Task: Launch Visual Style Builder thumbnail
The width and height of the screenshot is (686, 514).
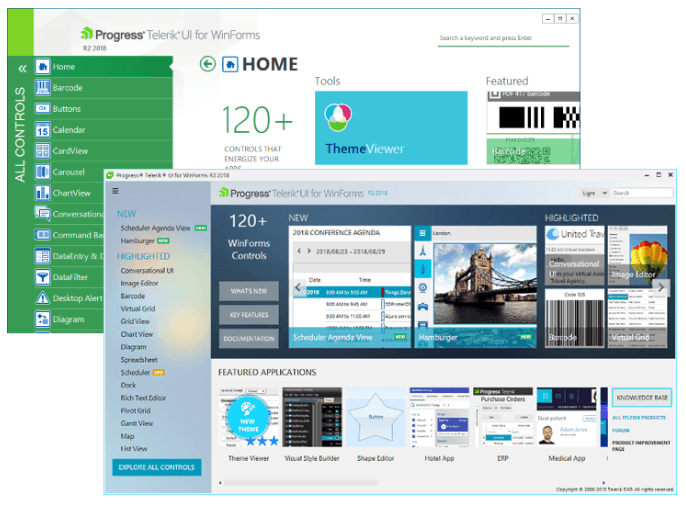Action: (x=312, y=417)
